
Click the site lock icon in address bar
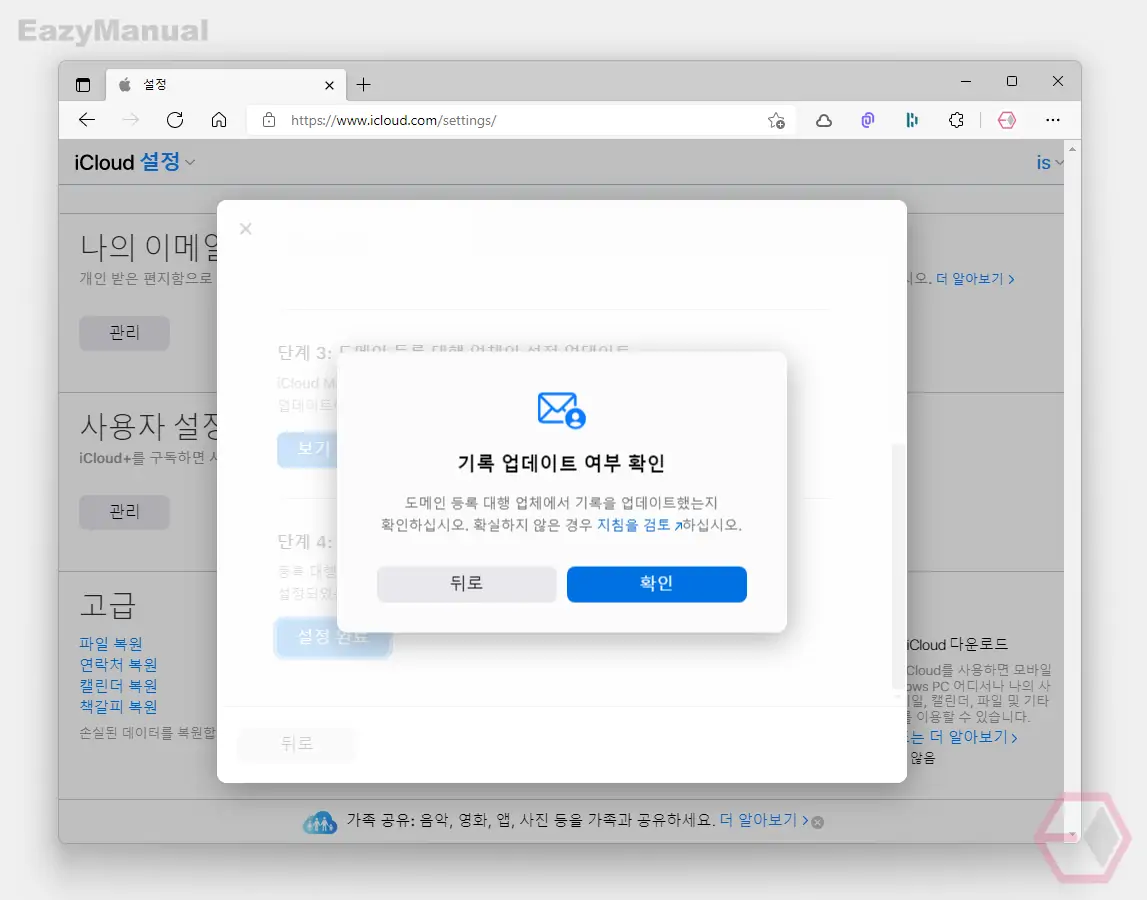pyautogui.click(x=268, y=120)
